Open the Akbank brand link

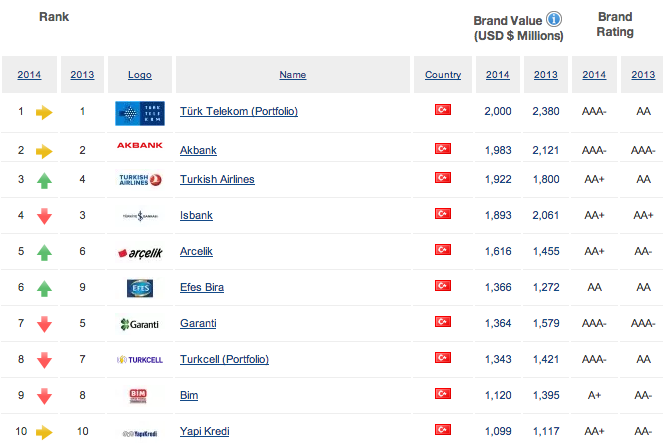198,150
